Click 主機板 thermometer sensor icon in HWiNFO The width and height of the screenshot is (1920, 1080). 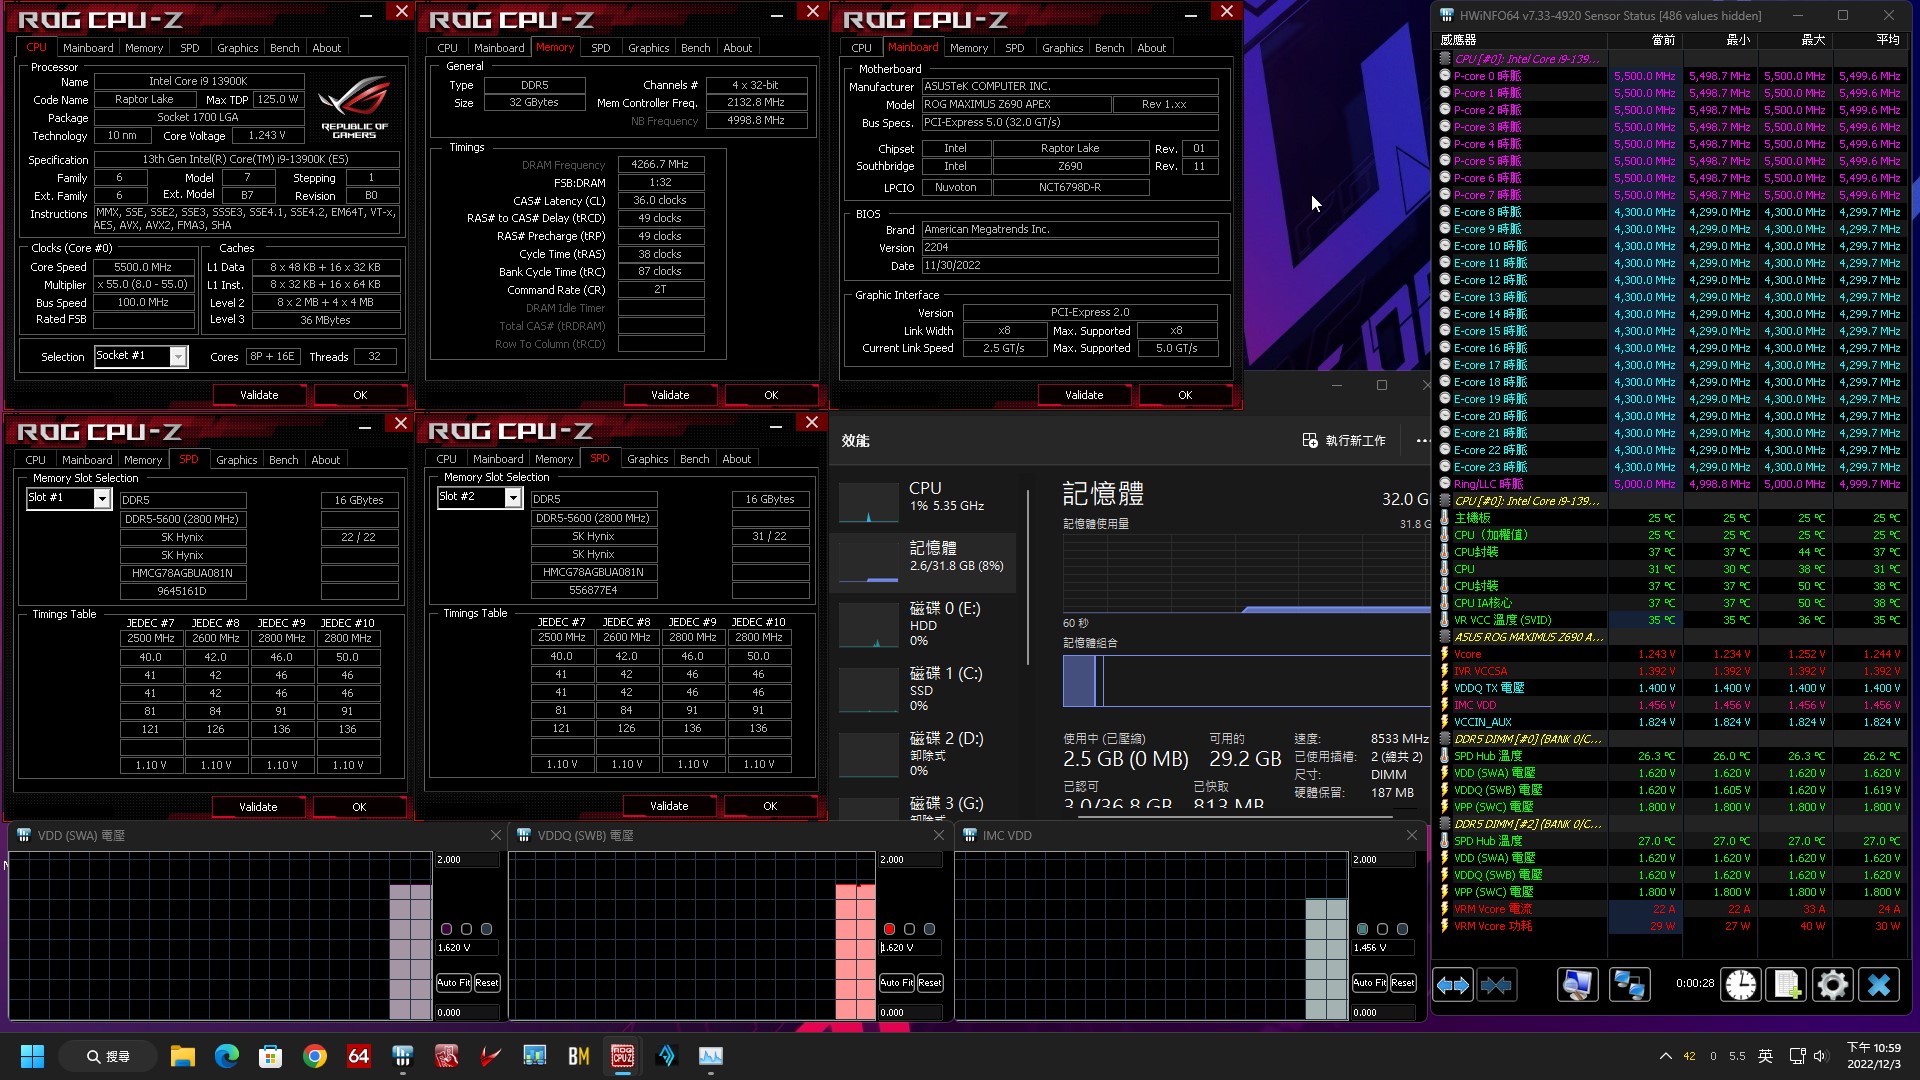[x=1444, y=518]
